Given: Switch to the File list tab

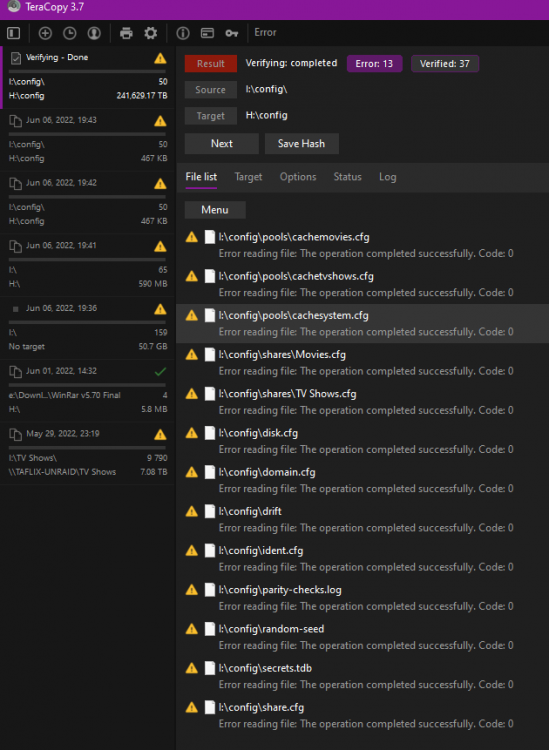Looking at the screenshot, I should [201, 177].
